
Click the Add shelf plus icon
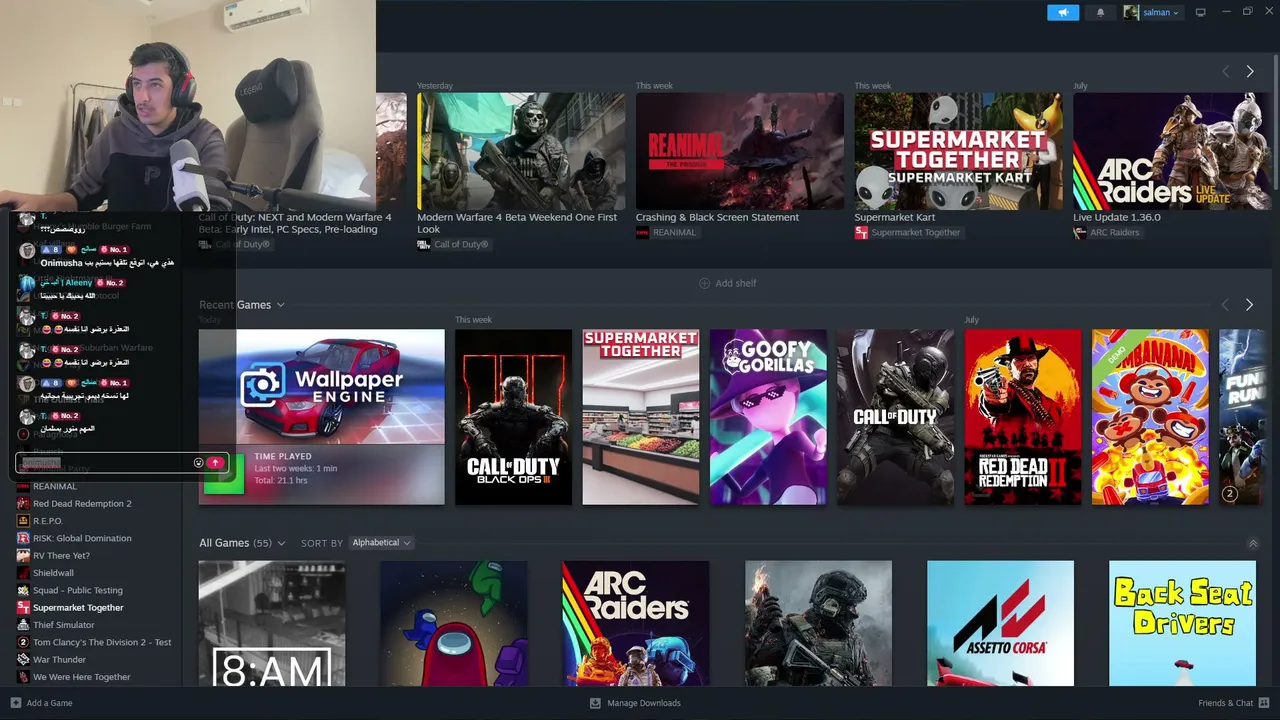click(x=704, y=283)
